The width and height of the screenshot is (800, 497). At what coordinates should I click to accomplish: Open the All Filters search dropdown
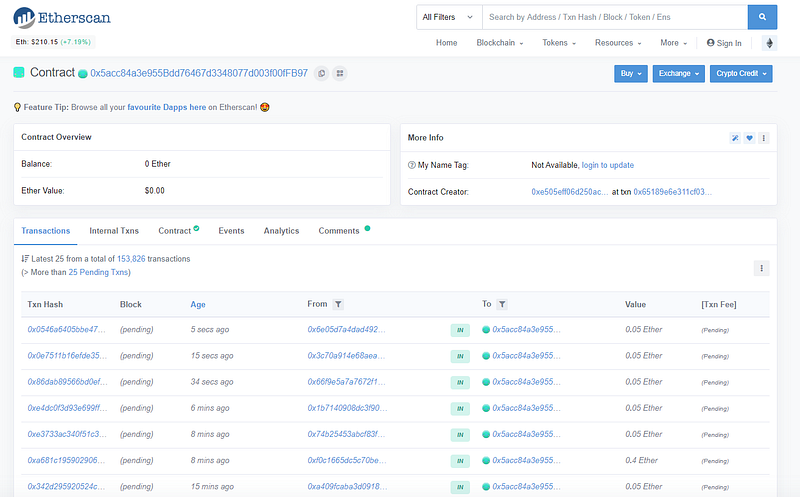pyautogui.click(x=445, y=17)
